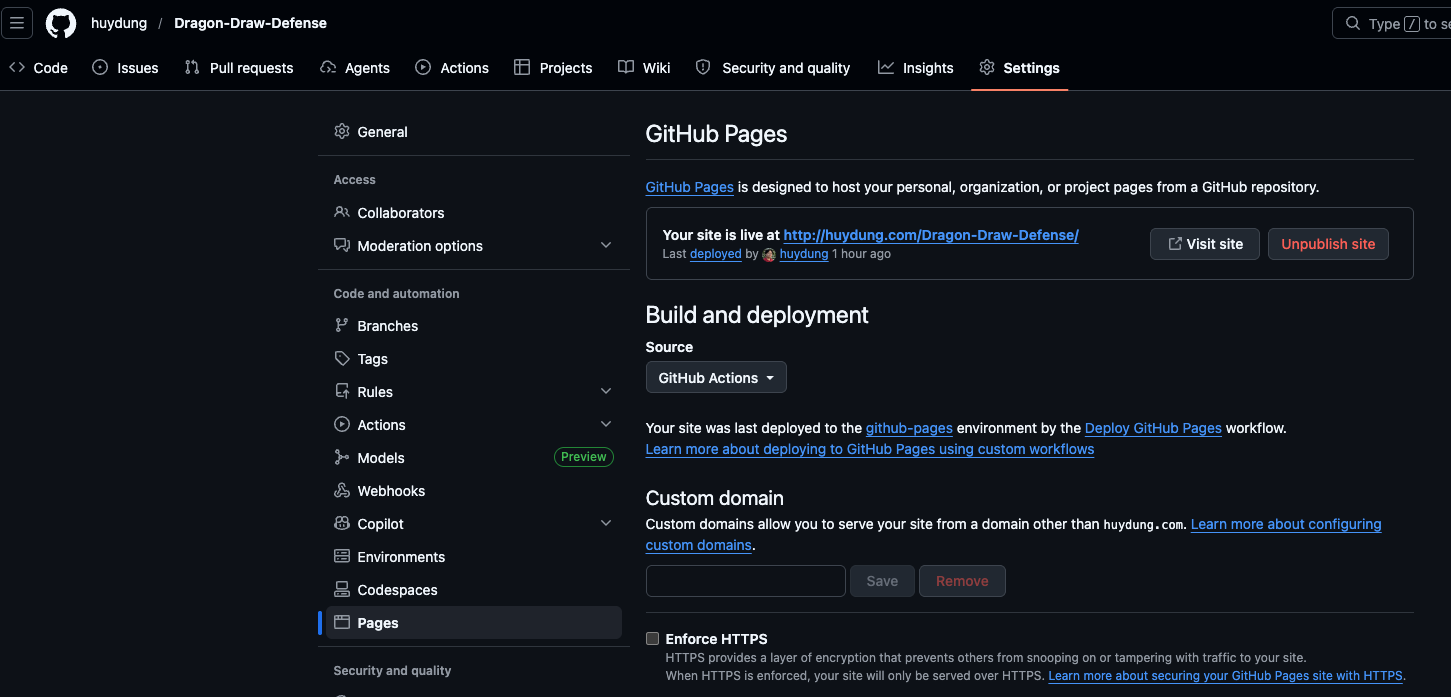Click the custom domain Save button
1451x697 pixels.
point(882,581)
